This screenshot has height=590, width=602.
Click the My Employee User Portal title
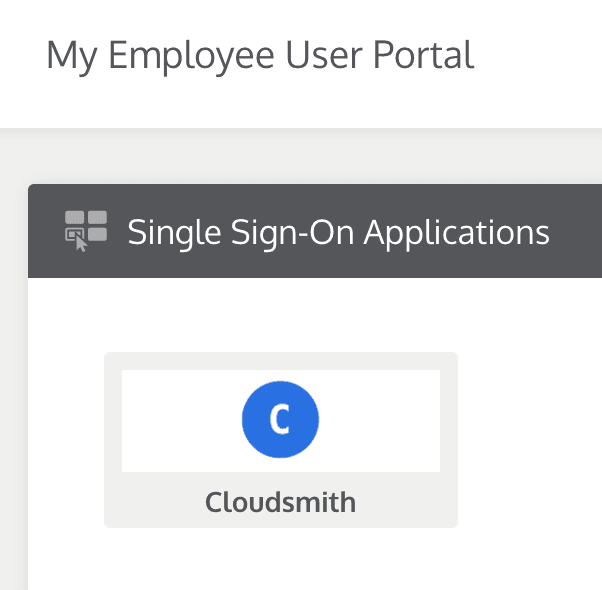click(x=260, y=55)
